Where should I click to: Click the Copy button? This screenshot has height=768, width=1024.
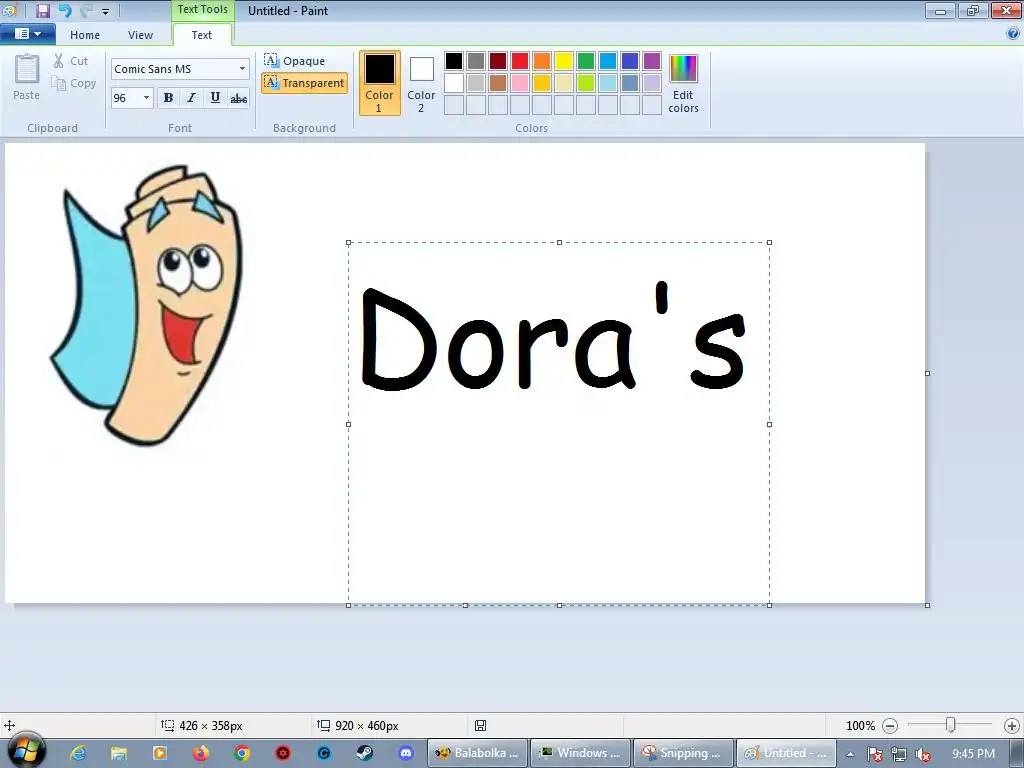tap(74, 83)
